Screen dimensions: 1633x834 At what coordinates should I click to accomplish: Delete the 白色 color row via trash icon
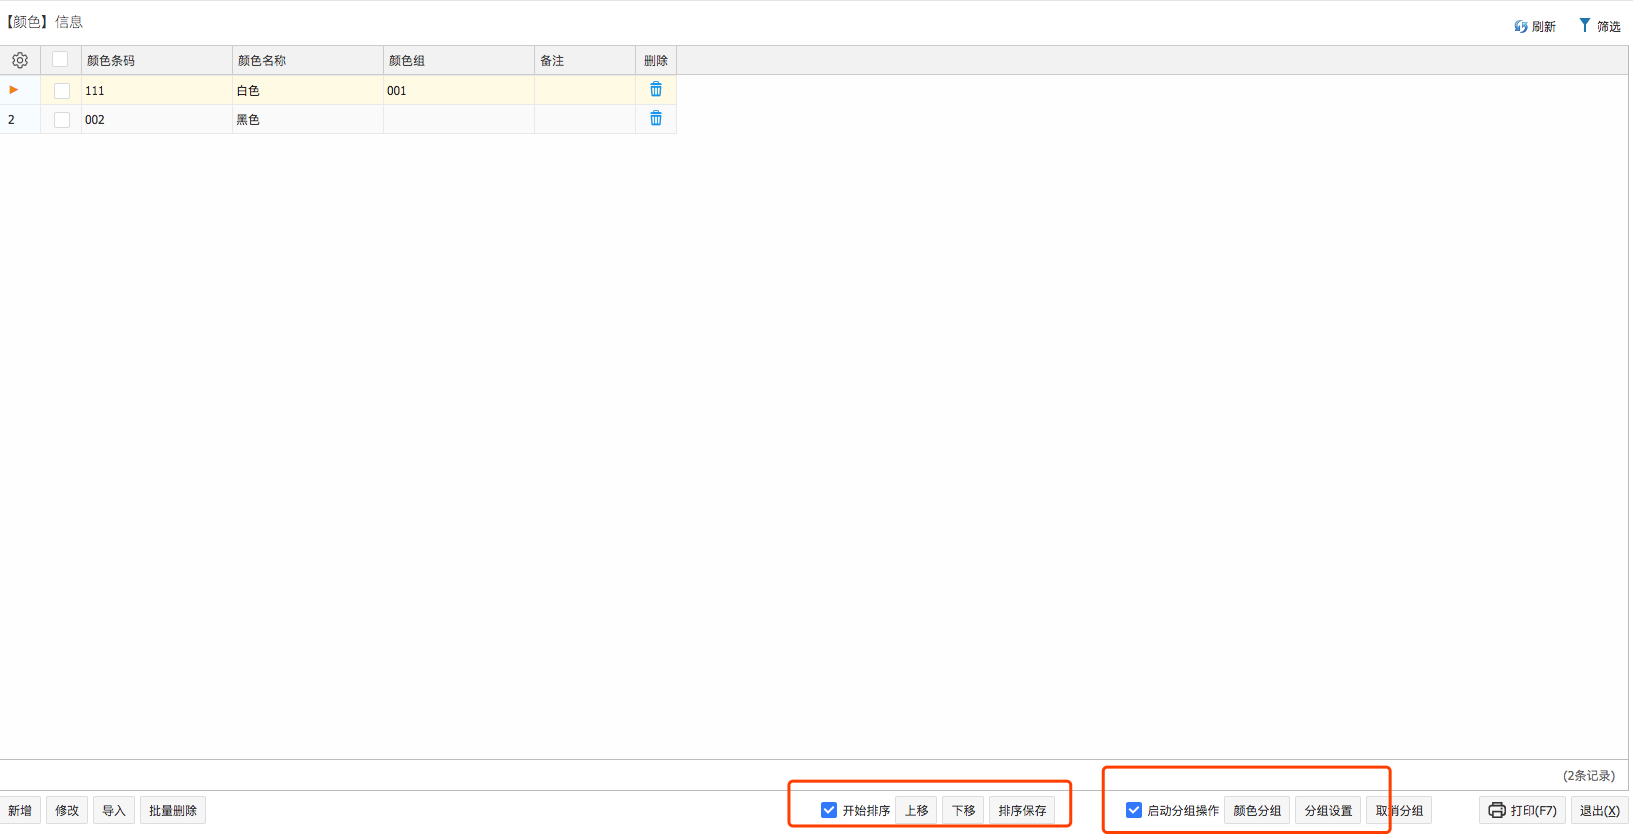point(656,90)
